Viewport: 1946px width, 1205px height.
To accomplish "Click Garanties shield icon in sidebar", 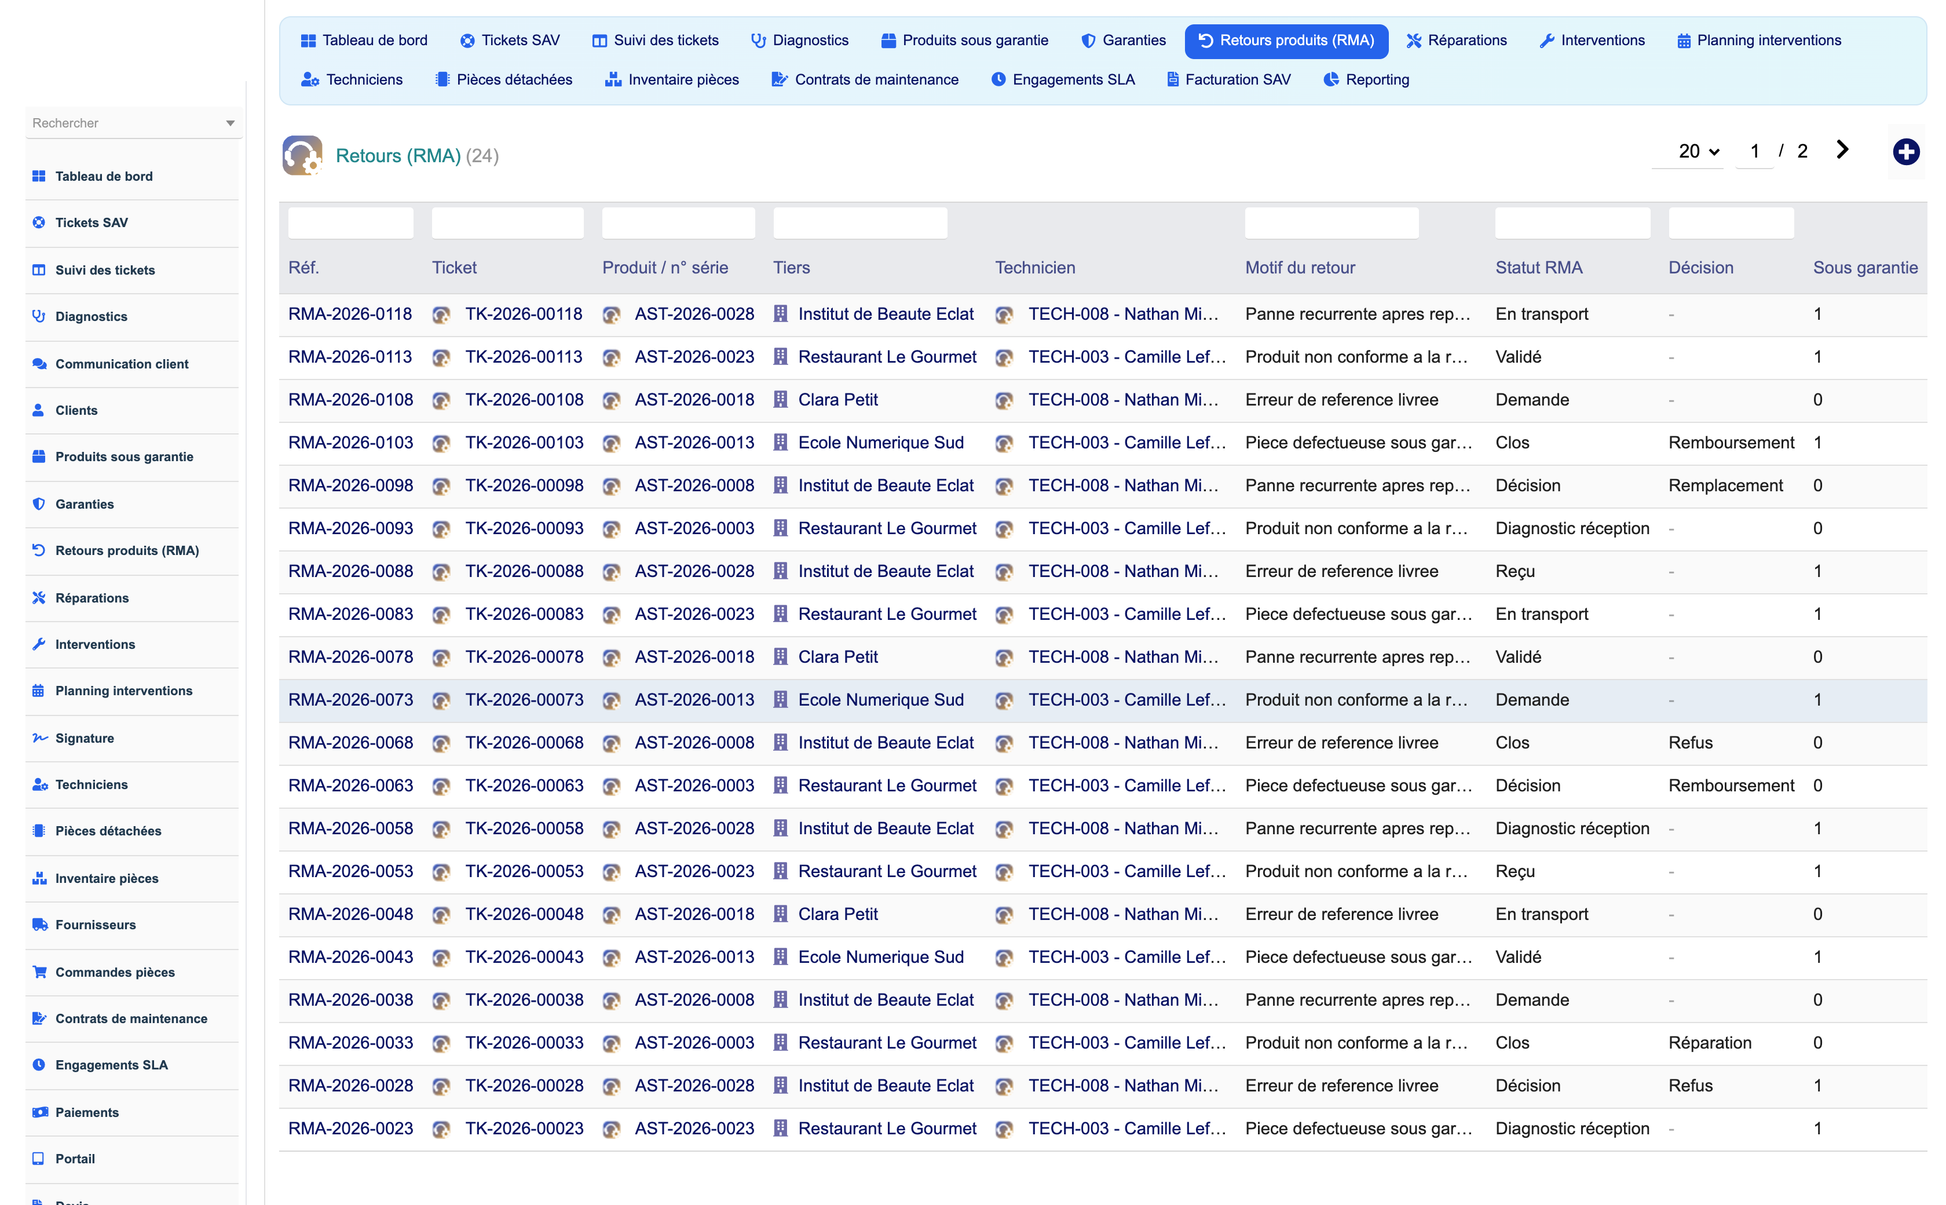I will [x=39, y=504].
